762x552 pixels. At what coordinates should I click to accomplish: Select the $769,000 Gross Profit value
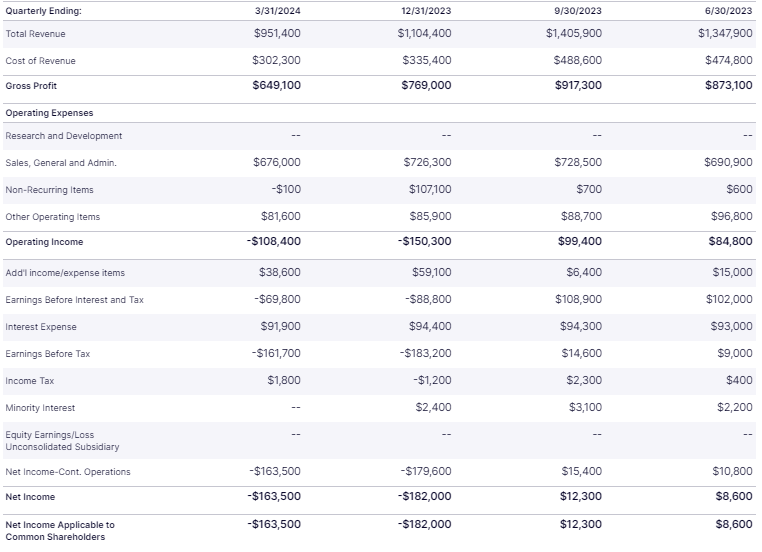(x=427, y=86)
